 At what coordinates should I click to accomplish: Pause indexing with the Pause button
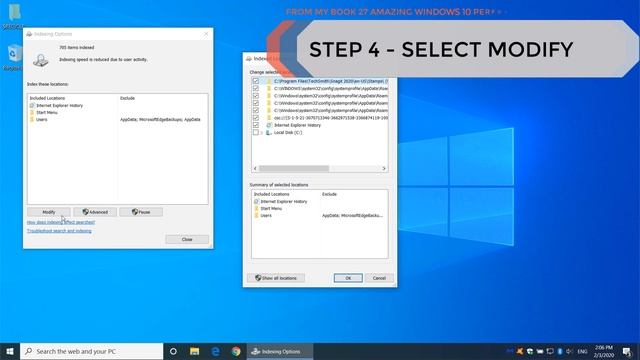click(141, 212)
